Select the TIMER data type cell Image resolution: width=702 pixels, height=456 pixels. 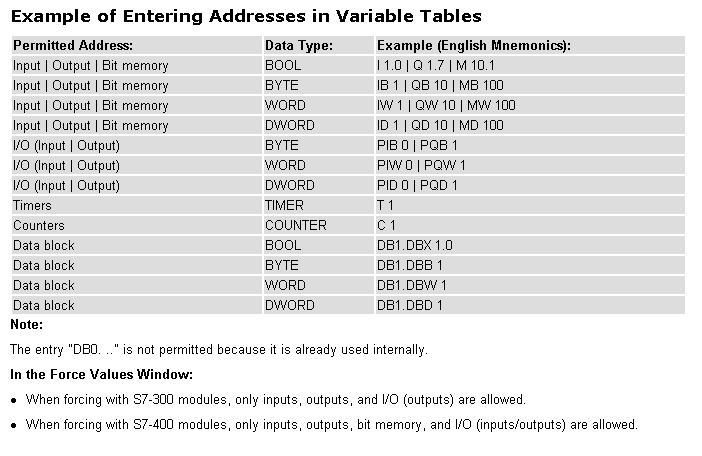pos(284,205)
